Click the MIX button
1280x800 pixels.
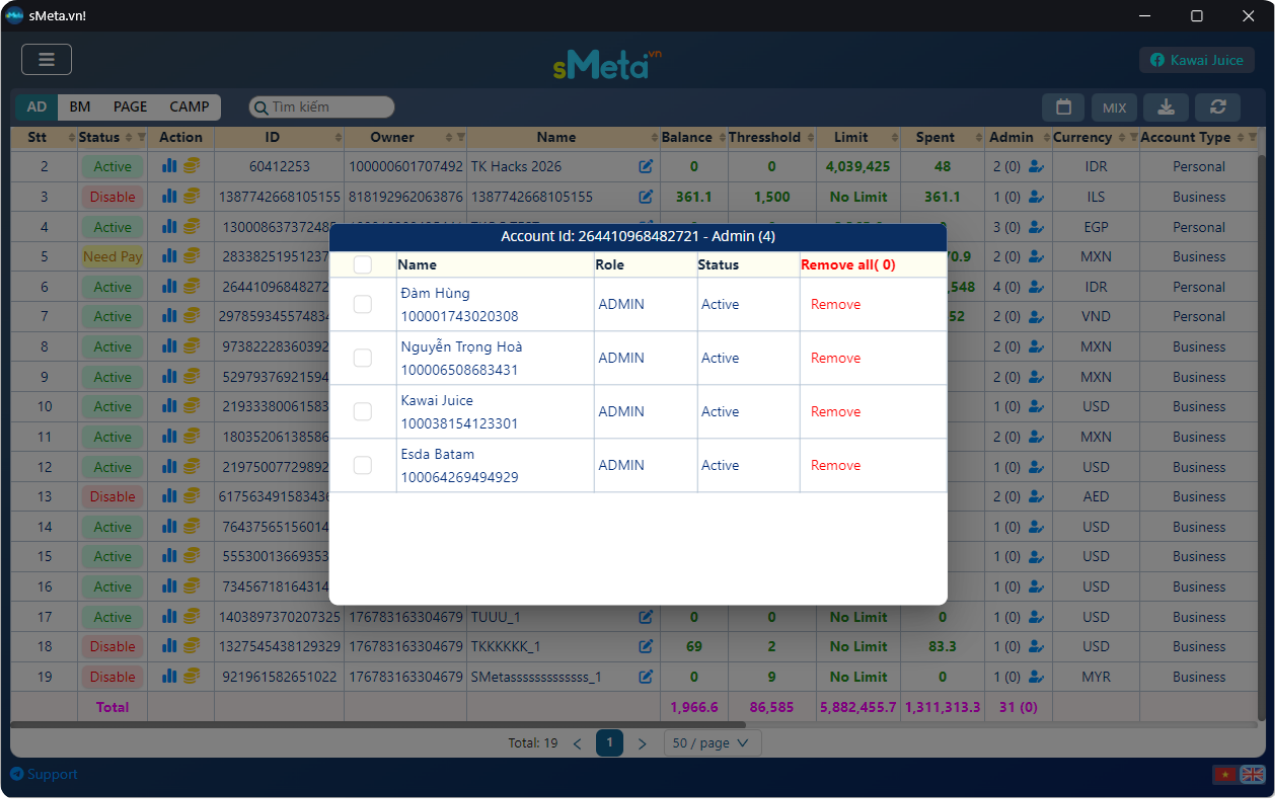[1114, 108]
